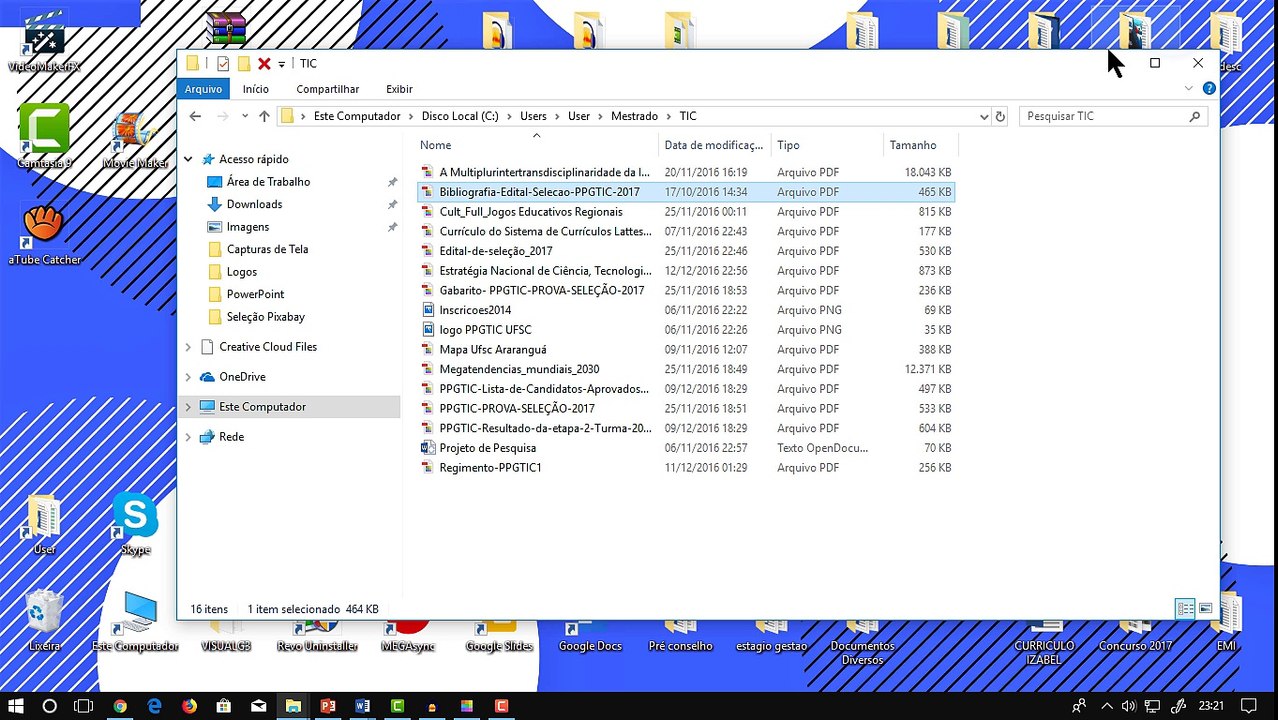Expand Creative Cloud Files in navigation pane
1278x720 pixels.
coord(188,347)
